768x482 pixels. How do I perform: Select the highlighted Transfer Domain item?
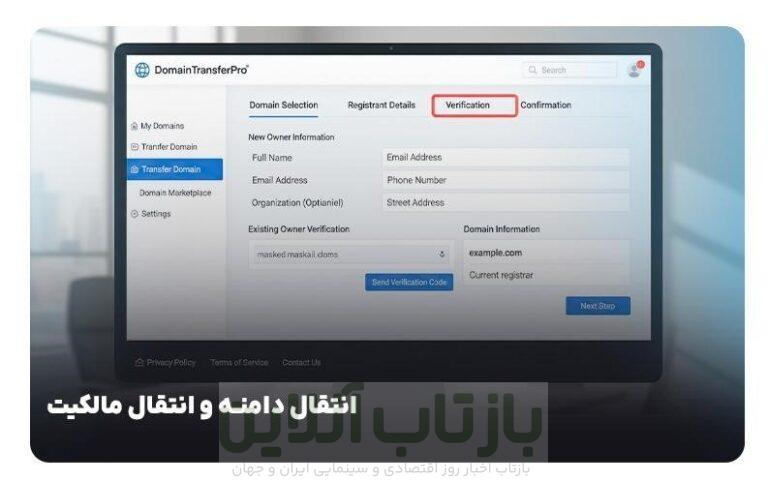click(x=175, y=169)
